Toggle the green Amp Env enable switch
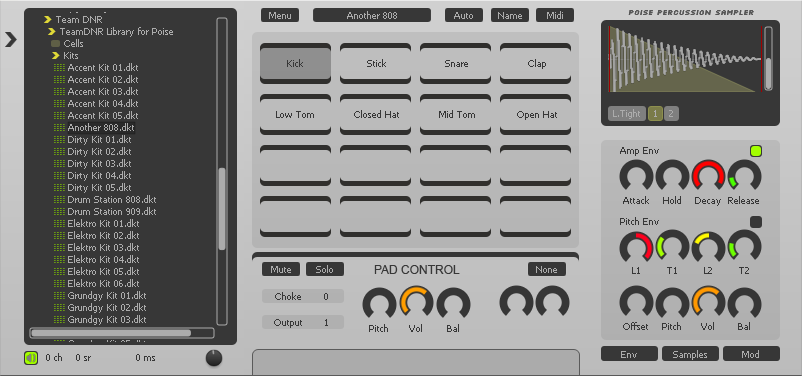Image resolution: width=802 pixels, height=376 pixels. [755, 151]
